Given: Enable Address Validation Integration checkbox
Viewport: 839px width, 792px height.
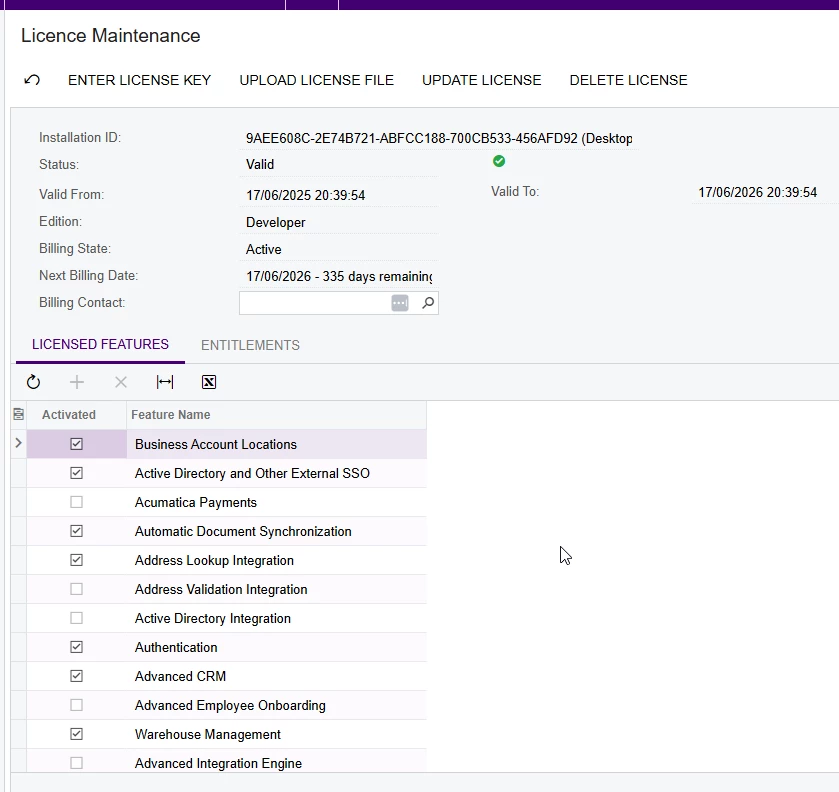Looking at the screenshot, I should pos(77,589).
